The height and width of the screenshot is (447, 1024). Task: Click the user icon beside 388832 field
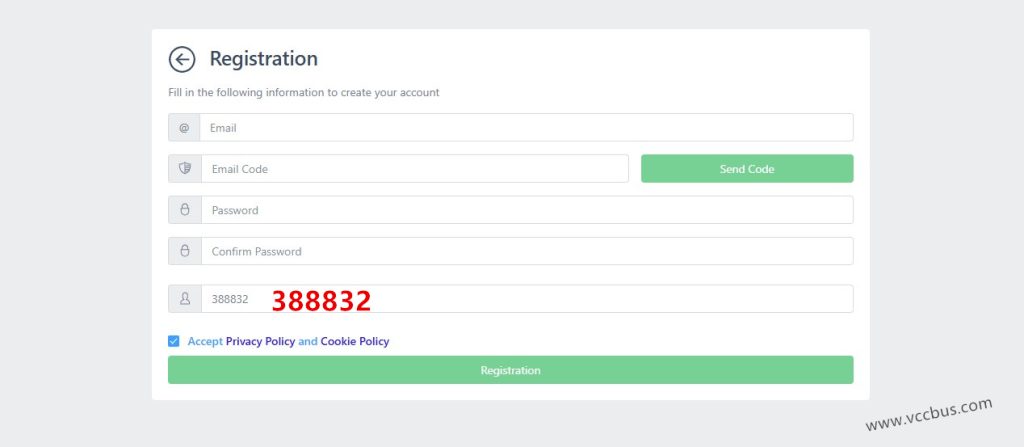pos(184,298)
